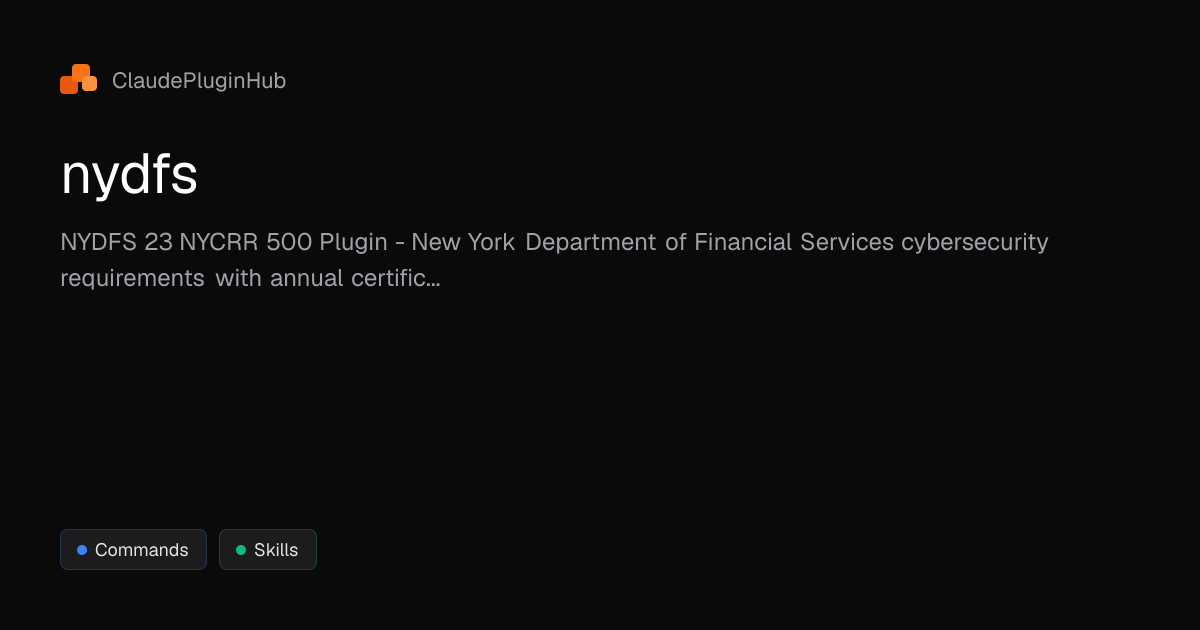Click the word "cybersecurity" in description
Screen dimensions: 1200x630
(x=975, y=242)
